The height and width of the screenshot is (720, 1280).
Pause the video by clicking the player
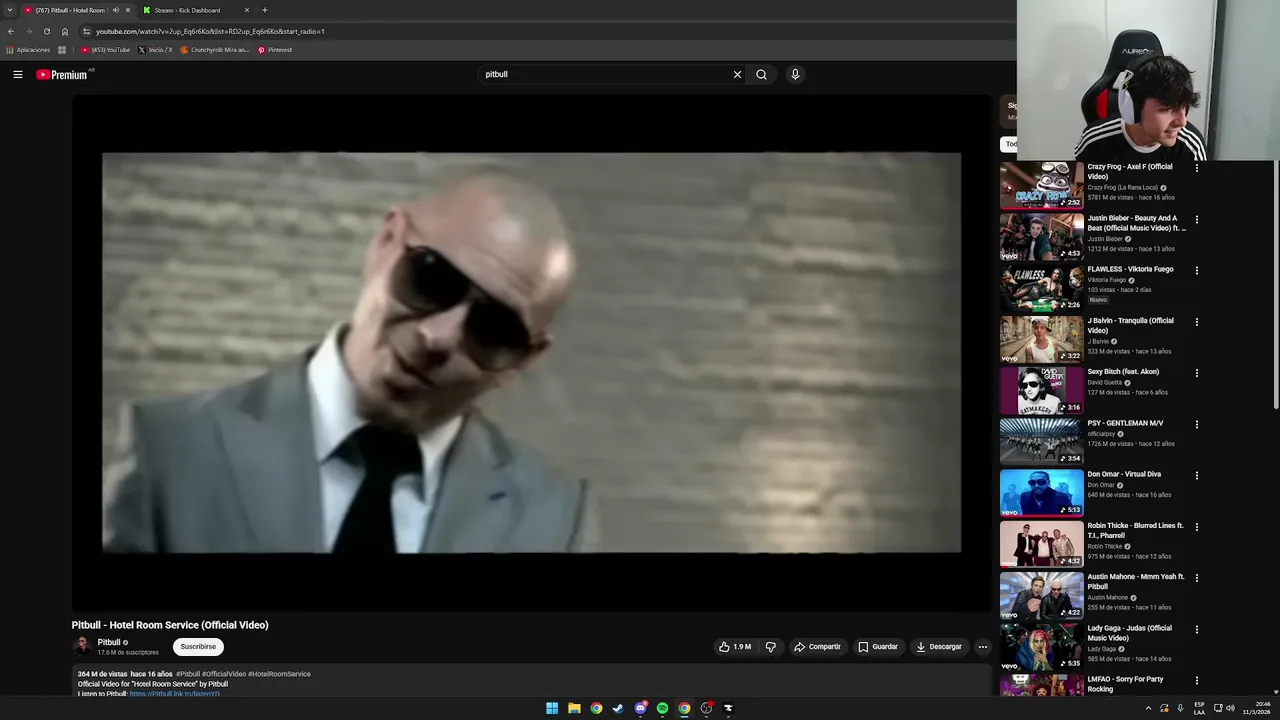click(x=531, y=352)
